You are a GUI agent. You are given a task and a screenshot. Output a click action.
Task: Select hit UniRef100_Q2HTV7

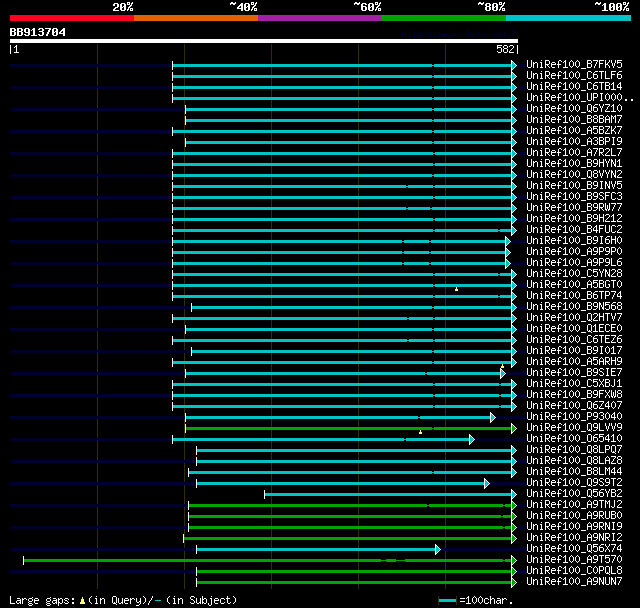click(574, 318)
